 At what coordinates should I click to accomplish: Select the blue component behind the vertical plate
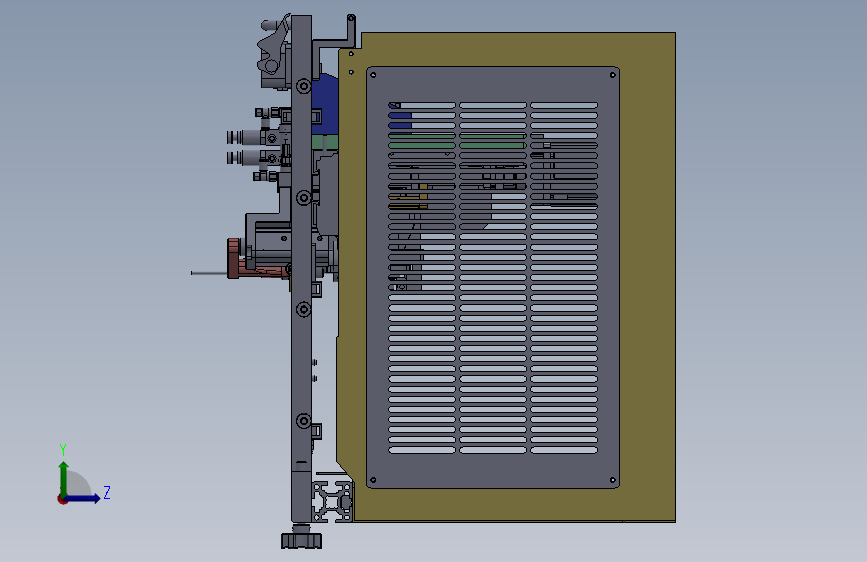point(325,105)
